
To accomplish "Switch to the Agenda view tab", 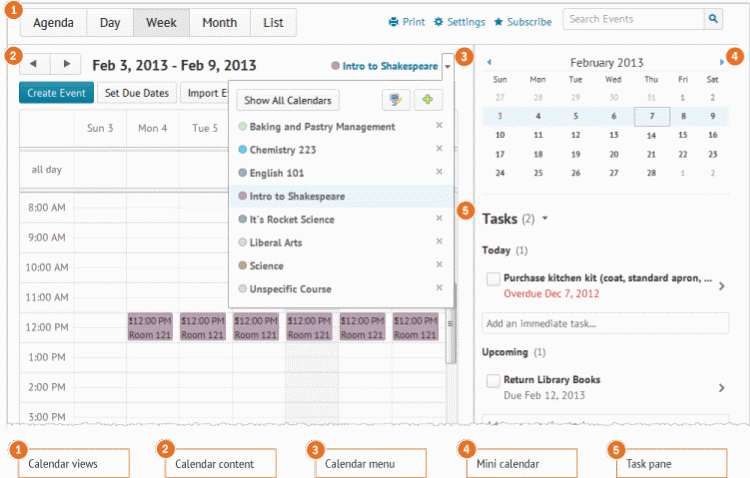I will pos(53,22).
